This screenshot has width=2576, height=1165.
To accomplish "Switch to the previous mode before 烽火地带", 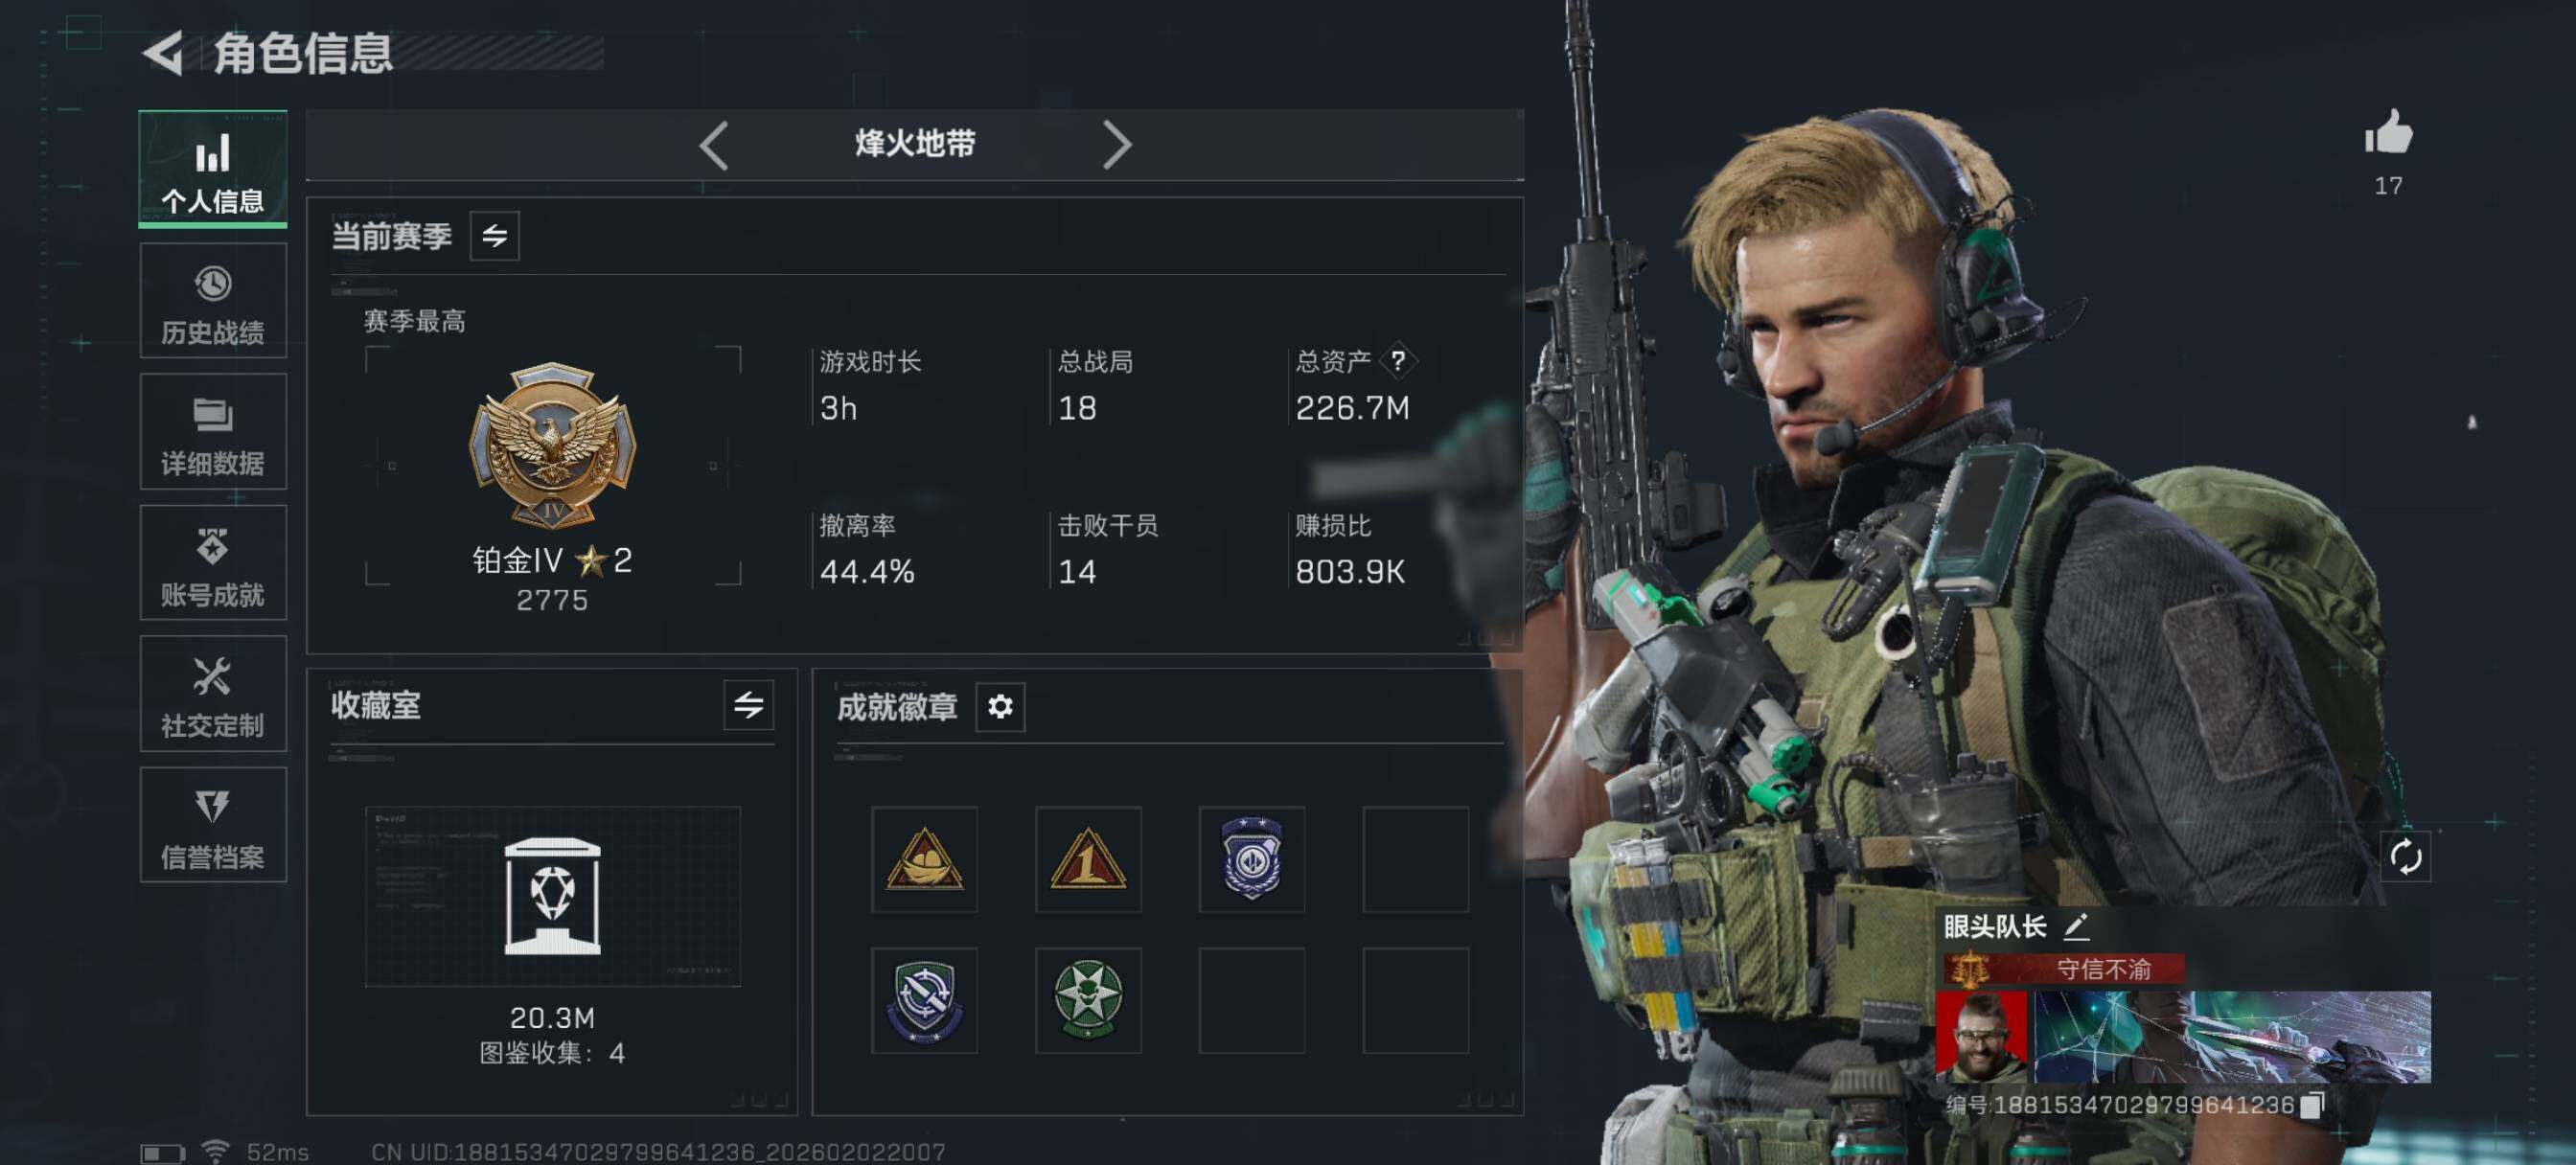I will coord(713,146).
